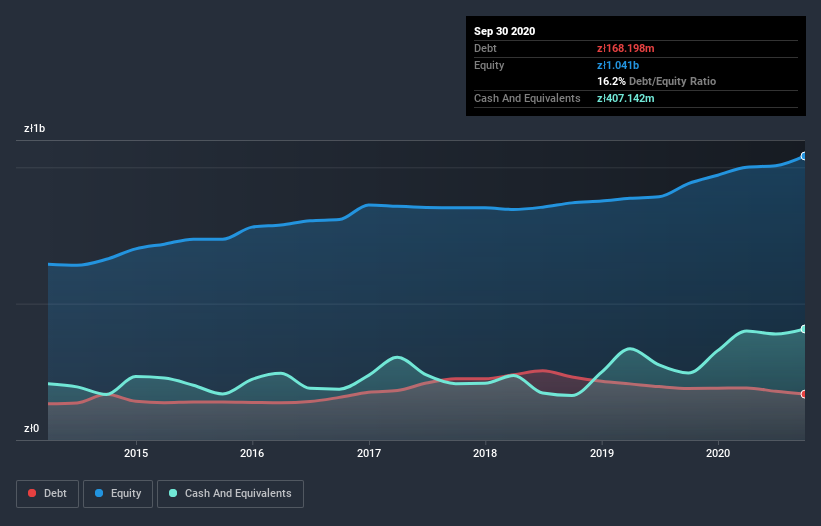821x526 pixels.
Task: Click the 2018 x-axis label
Action: [x=485, y=453]
